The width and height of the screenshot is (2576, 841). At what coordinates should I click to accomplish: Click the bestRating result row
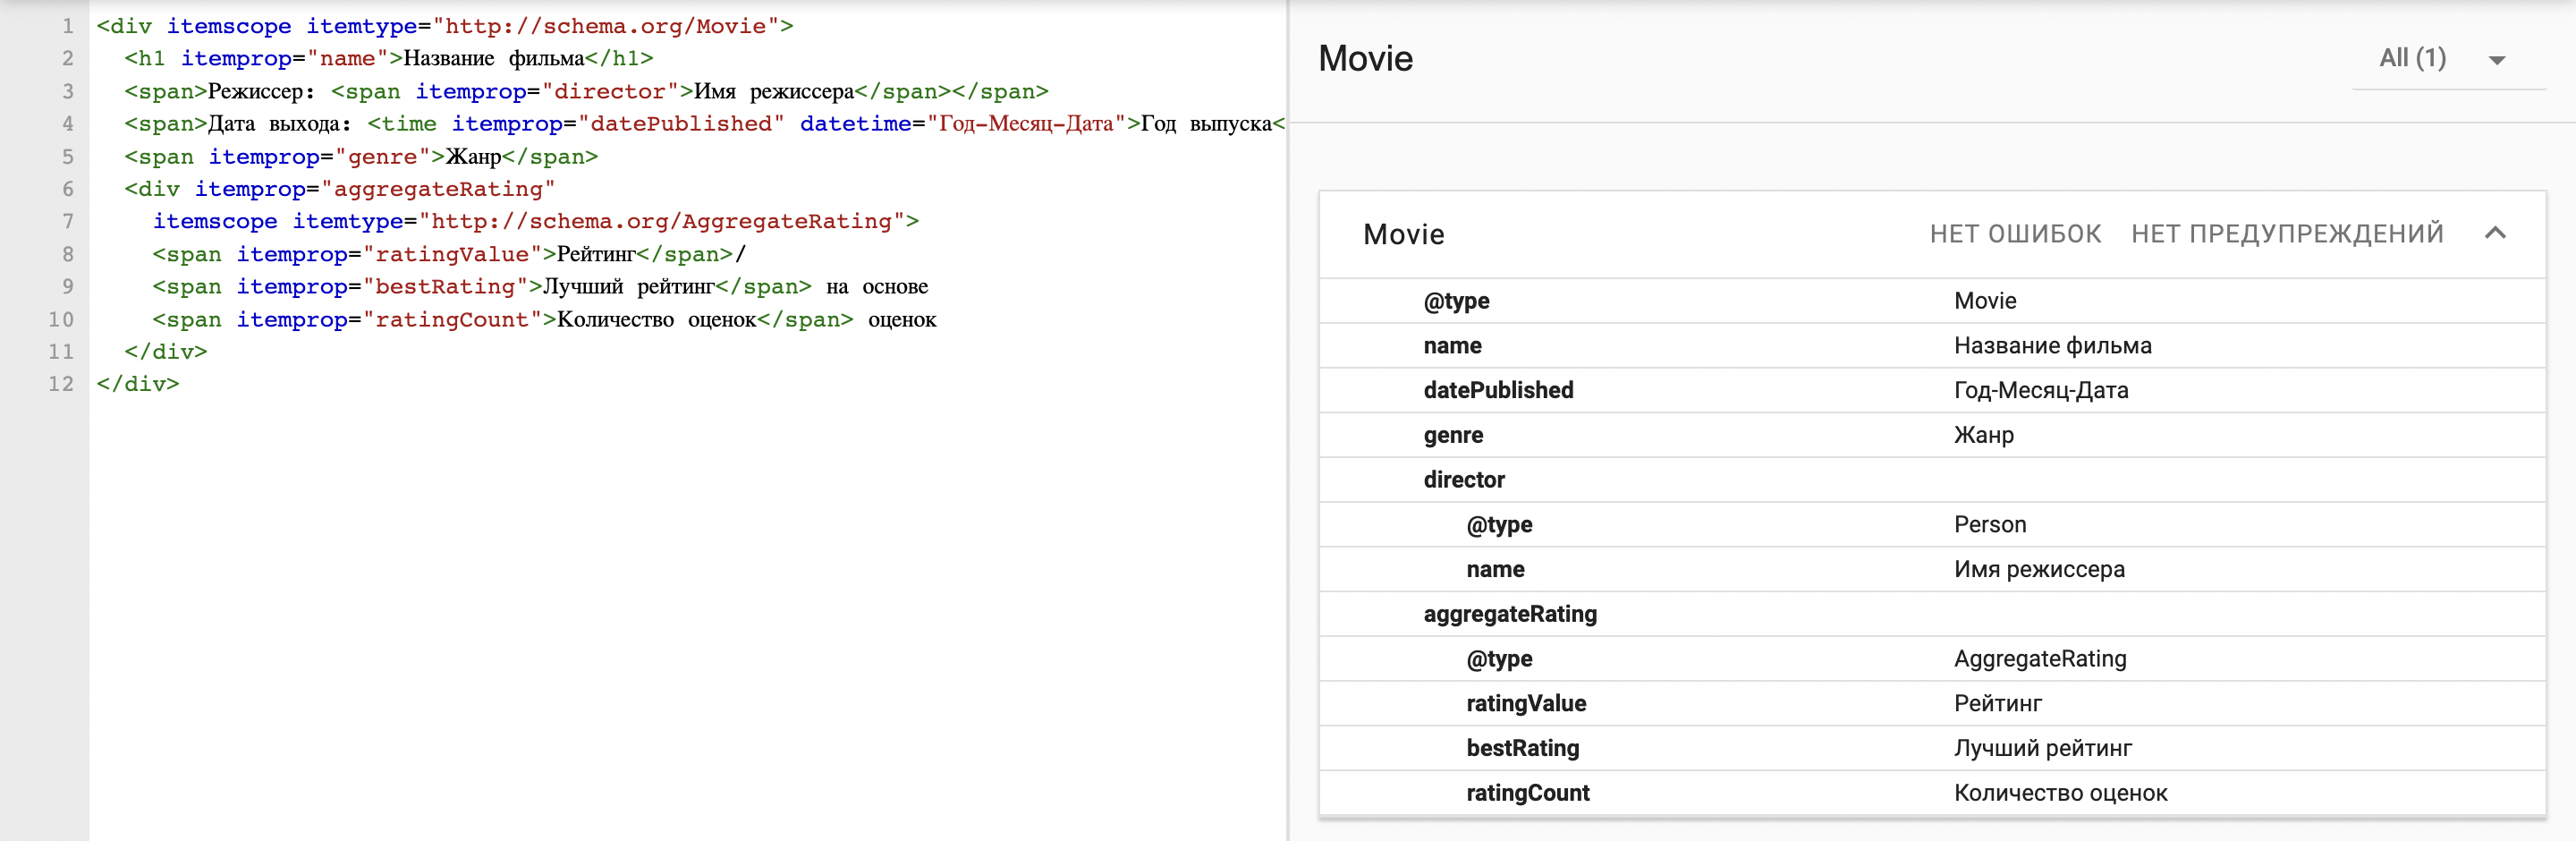(x=1522, y=748)
